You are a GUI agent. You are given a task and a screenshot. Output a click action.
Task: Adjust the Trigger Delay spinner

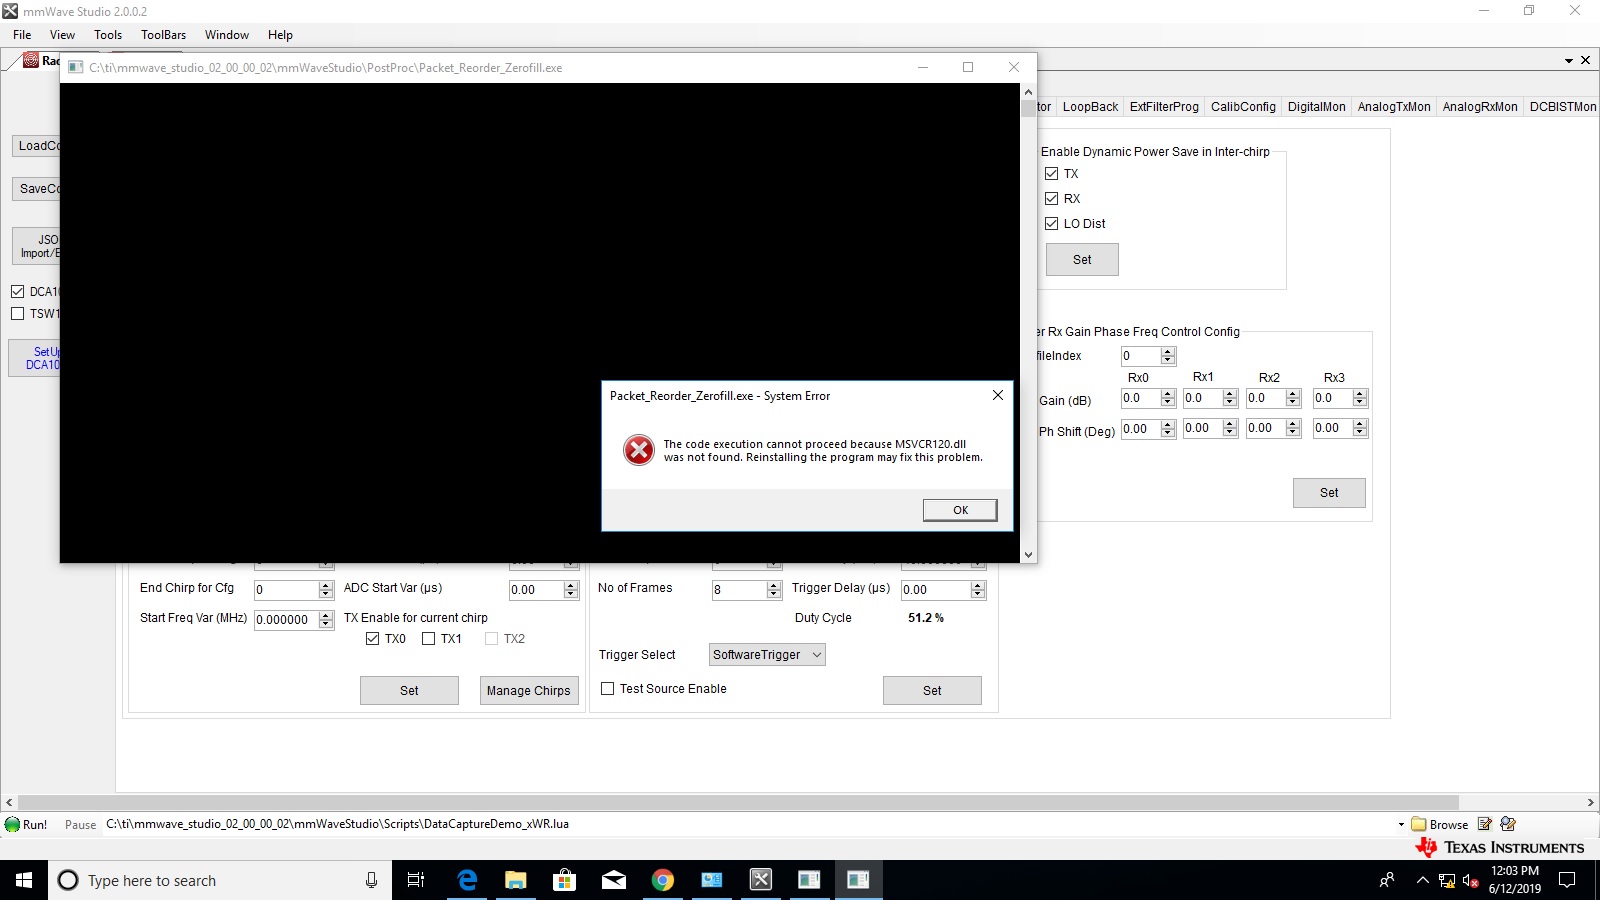point(978,590)
